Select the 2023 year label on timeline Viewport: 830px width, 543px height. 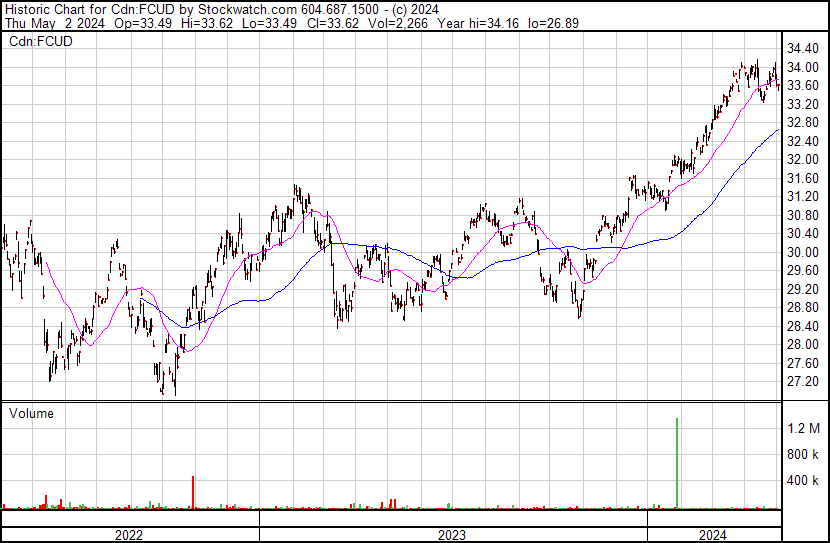(452, 535)
